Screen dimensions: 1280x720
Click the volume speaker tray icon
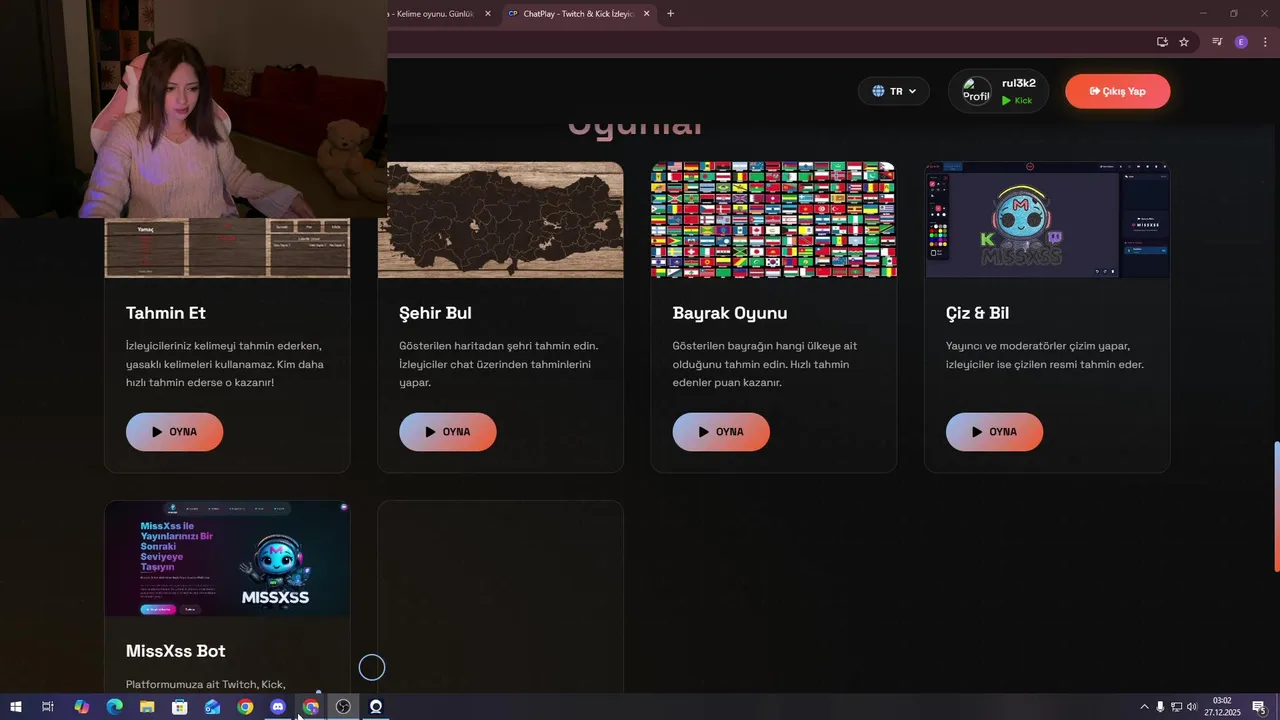coord(1192,707)
